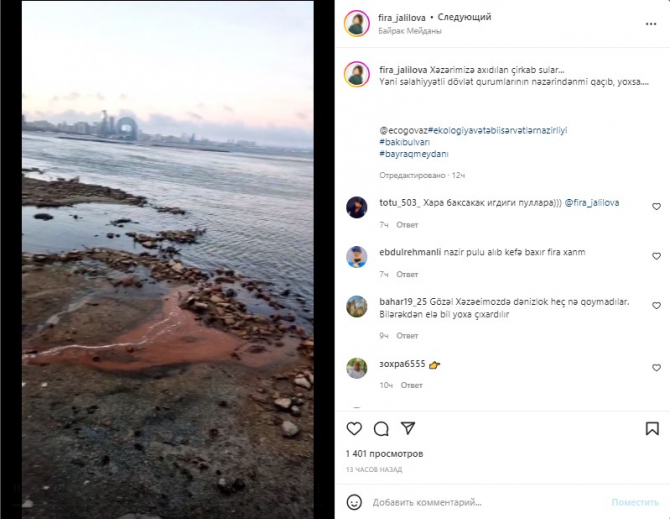
Task: Open the #bayraqmeydanı hashtag
Action: [414, 154]
